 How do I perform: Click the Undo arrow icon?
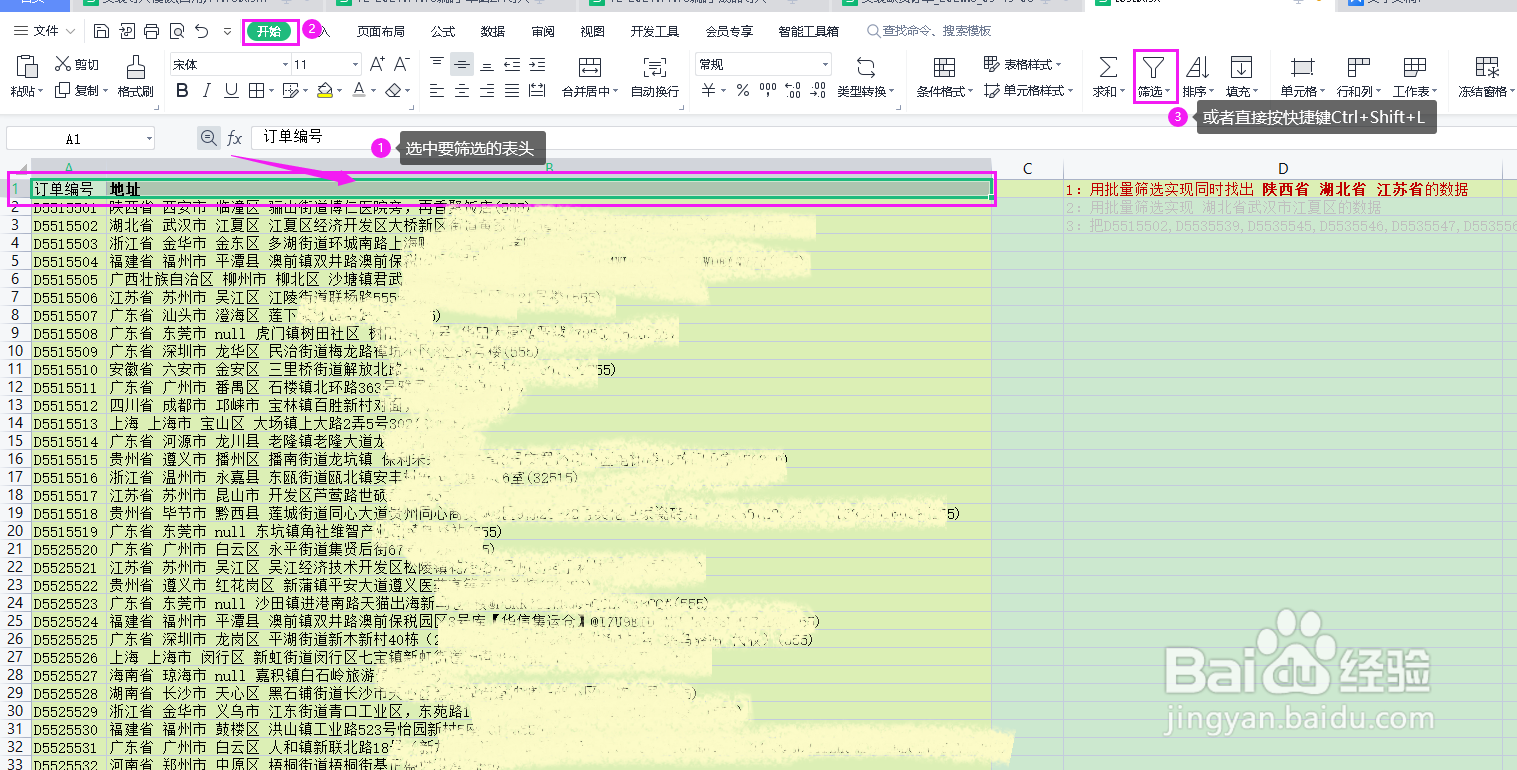[x=202, y=32]
